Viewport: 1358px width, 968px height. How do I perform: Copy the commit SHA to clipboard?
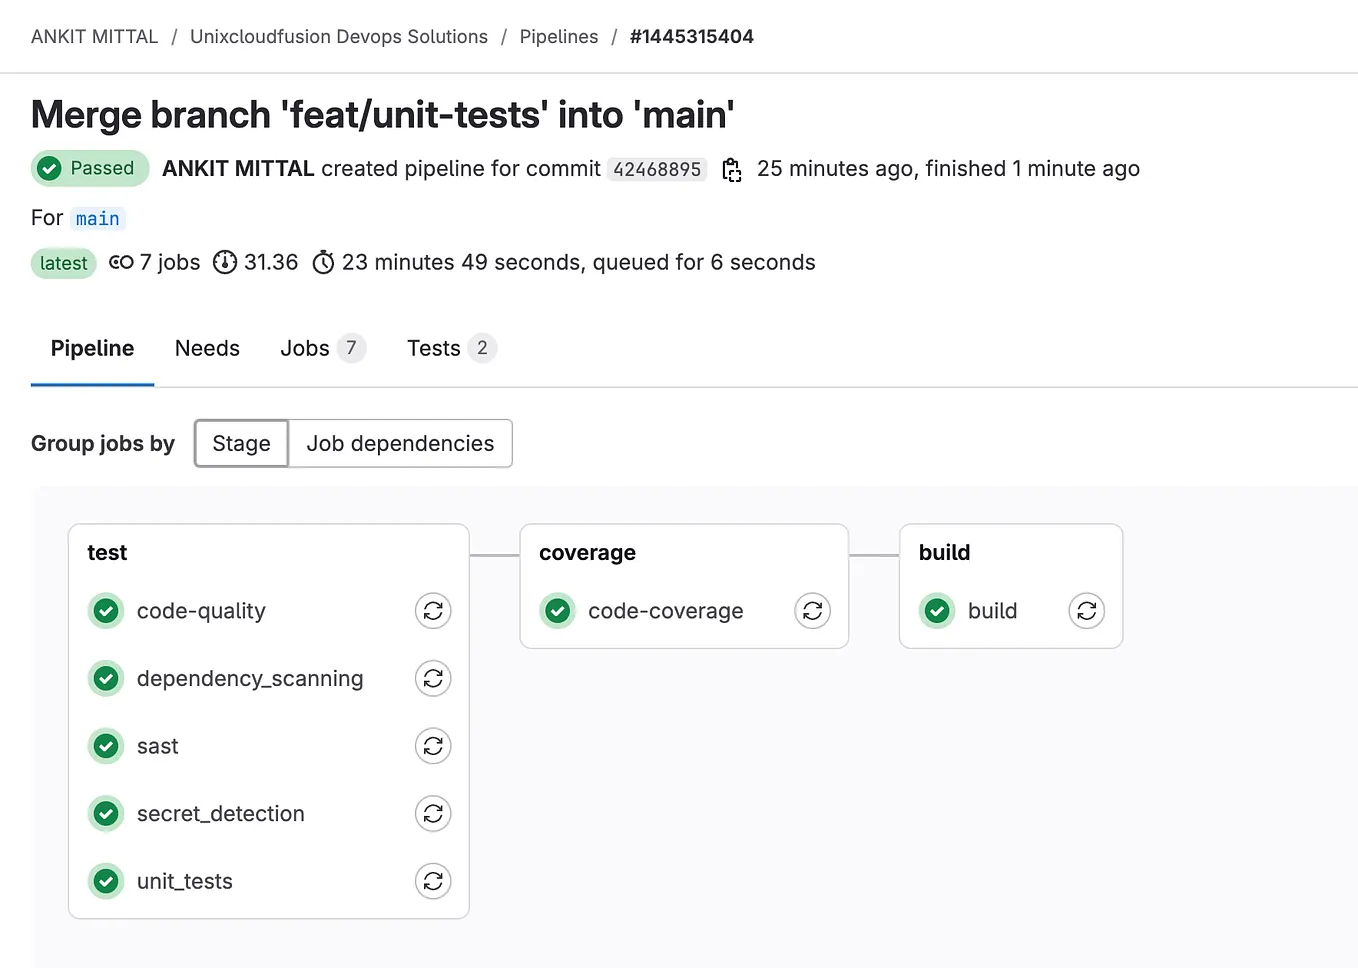coord(731,169)
